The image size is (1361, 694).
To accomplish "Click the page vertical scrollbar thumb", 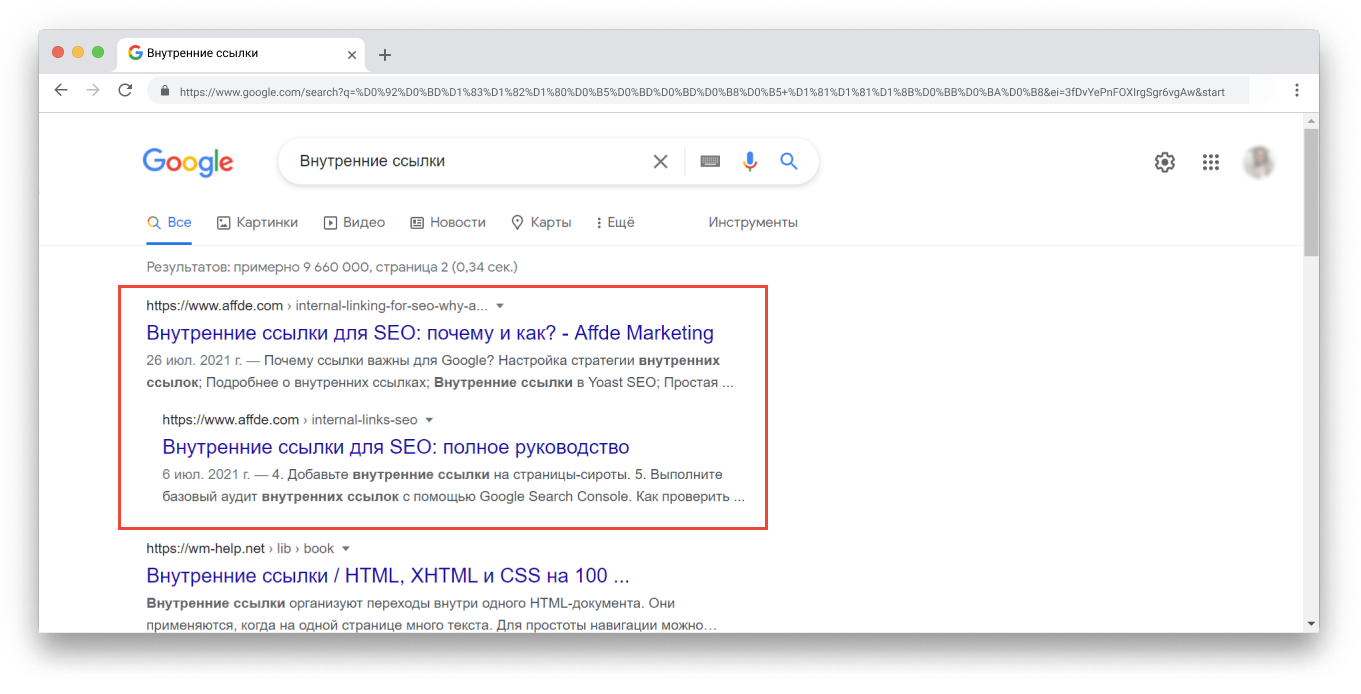I will (1310, 190).
